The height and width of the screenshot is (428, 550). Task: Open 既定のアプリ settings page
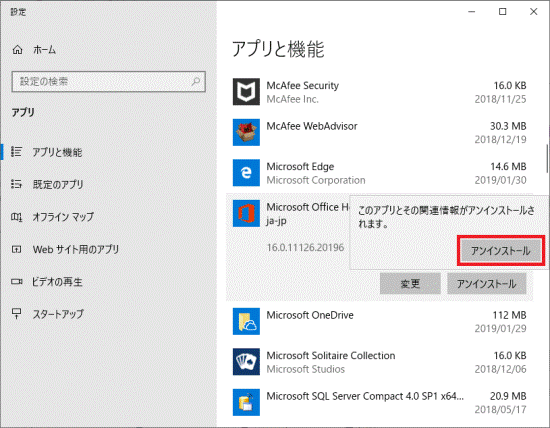click(x=58, y=184)
